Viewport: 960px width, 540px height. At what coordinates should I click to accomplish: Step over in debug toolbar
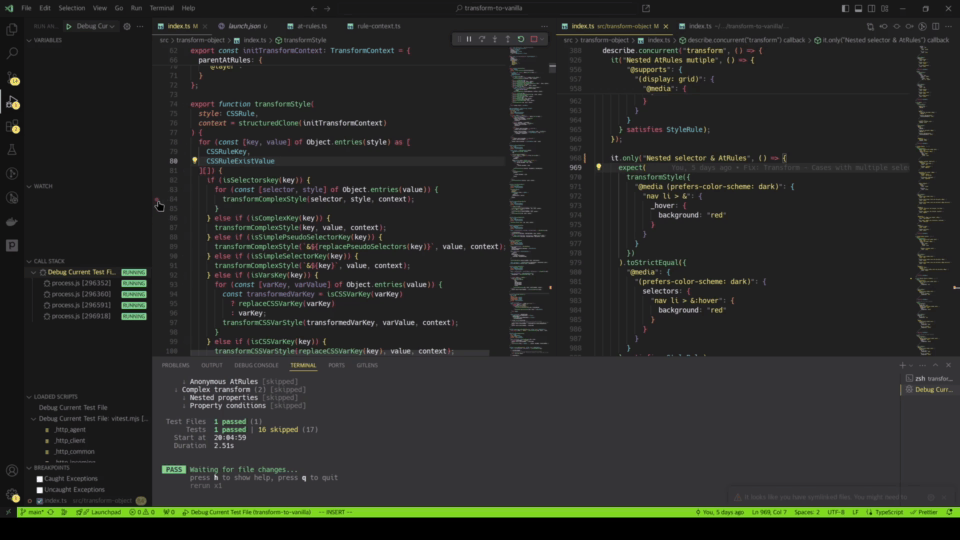pos(482,39)
